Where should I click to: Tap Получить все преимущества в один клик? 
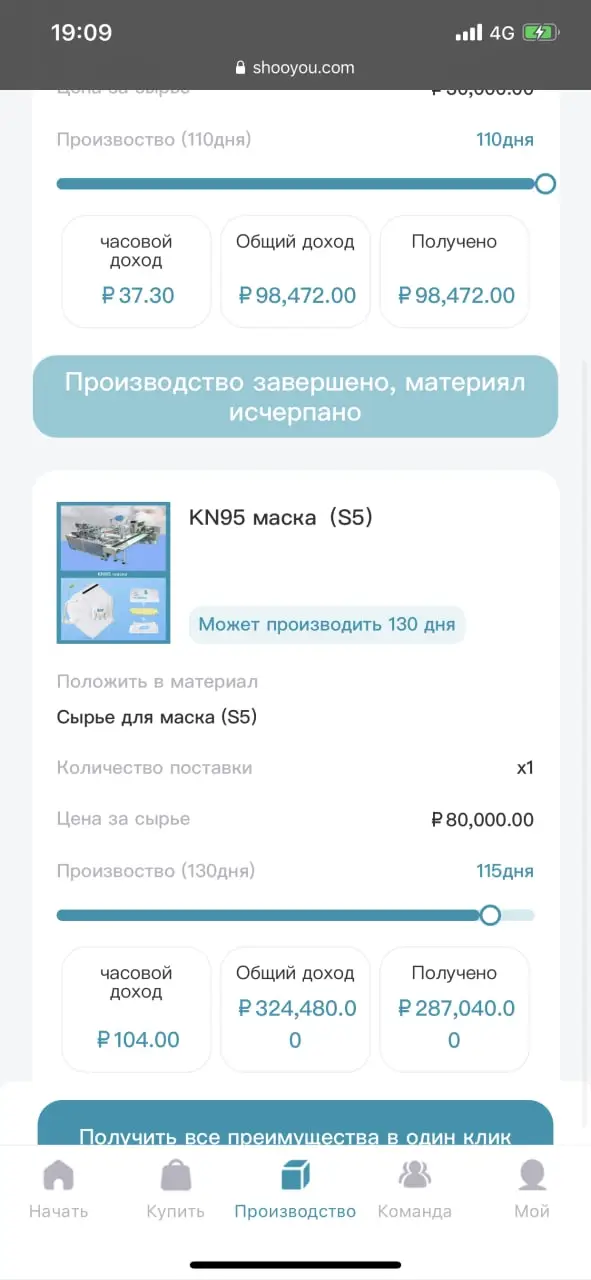(x=295, y=1123)
